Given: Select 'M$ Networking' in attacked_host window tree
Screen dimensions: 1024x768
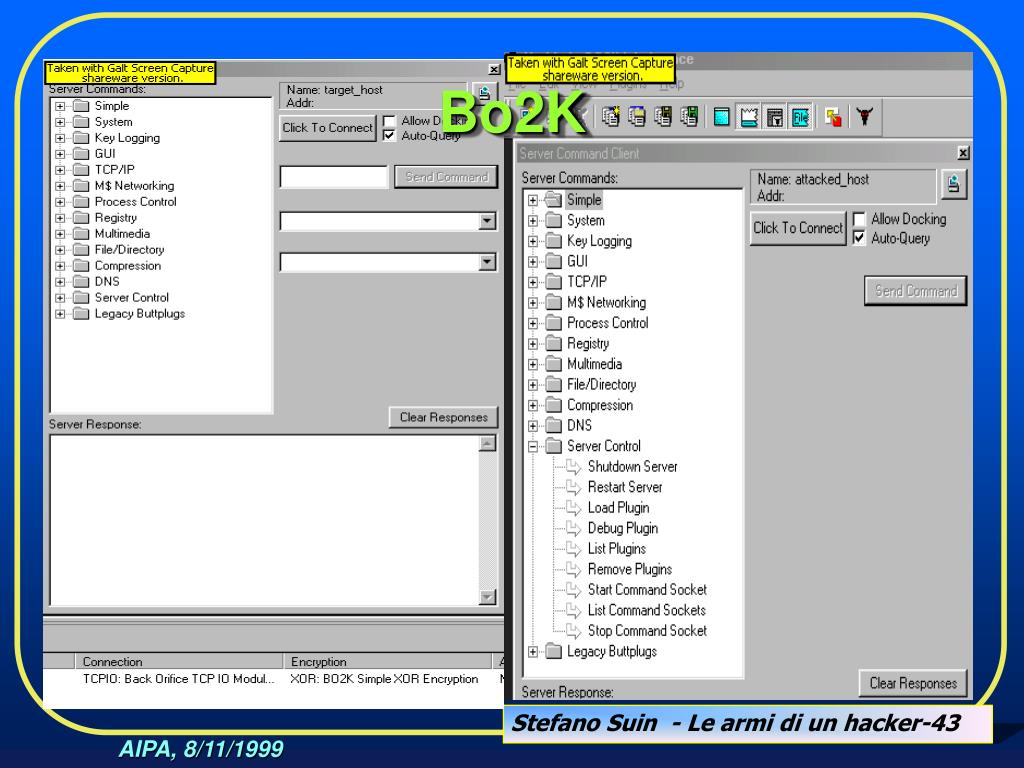Looking at the screenshot, I should (606, 302).
